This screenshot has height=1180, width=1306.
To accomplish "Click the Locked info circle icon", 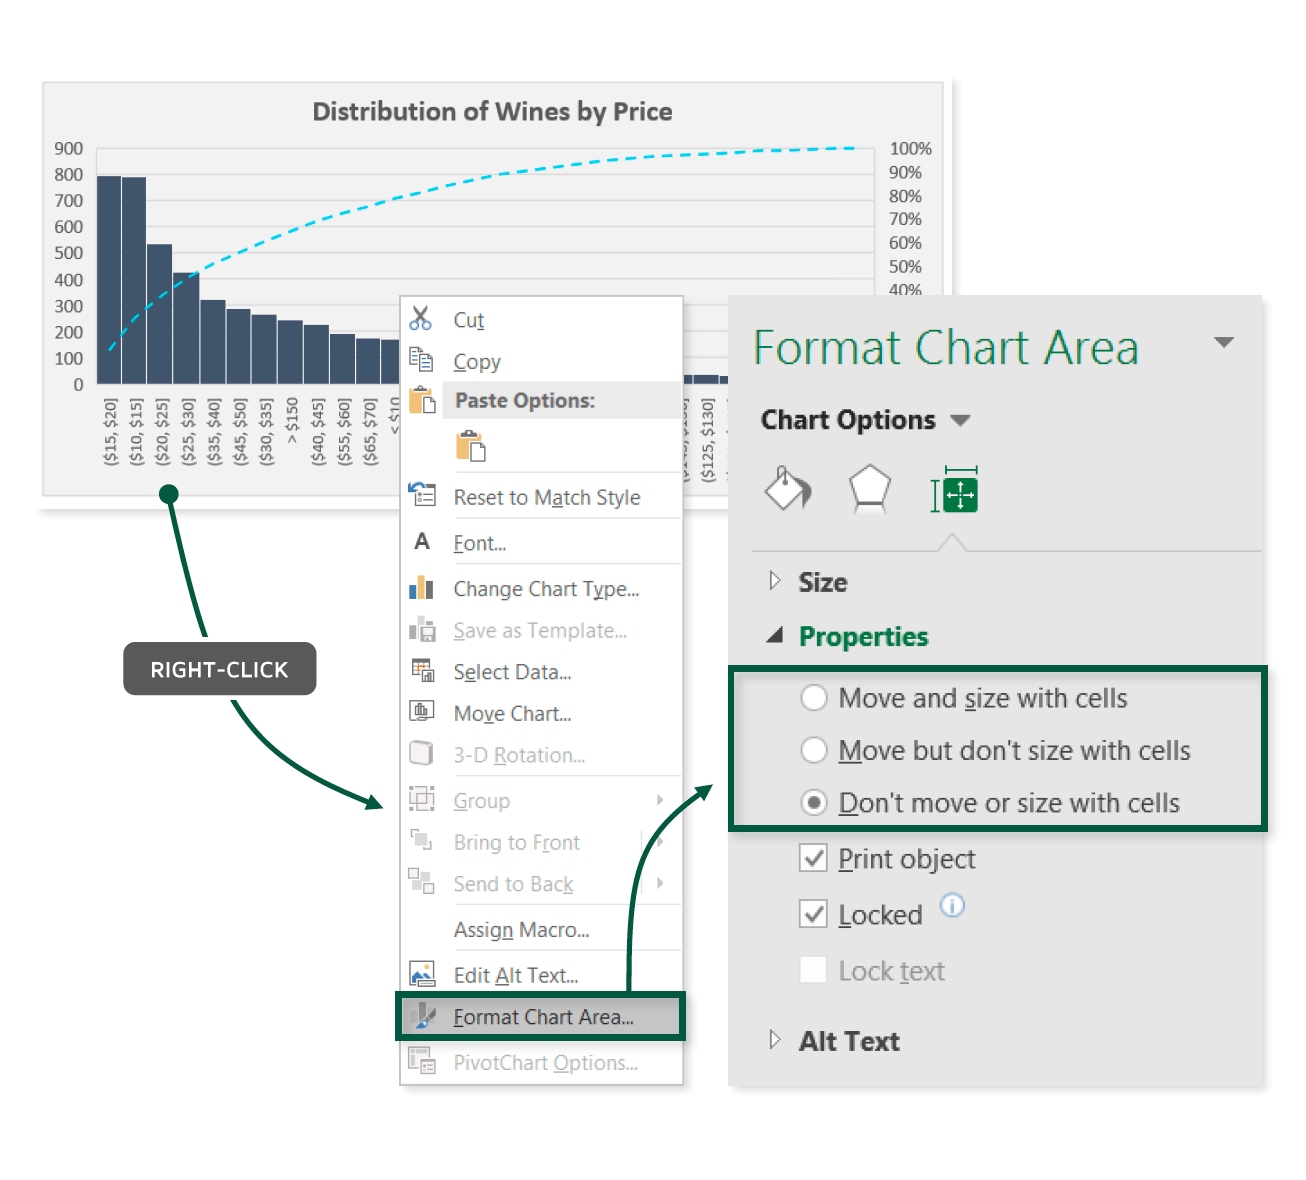I will pos(953,906).
